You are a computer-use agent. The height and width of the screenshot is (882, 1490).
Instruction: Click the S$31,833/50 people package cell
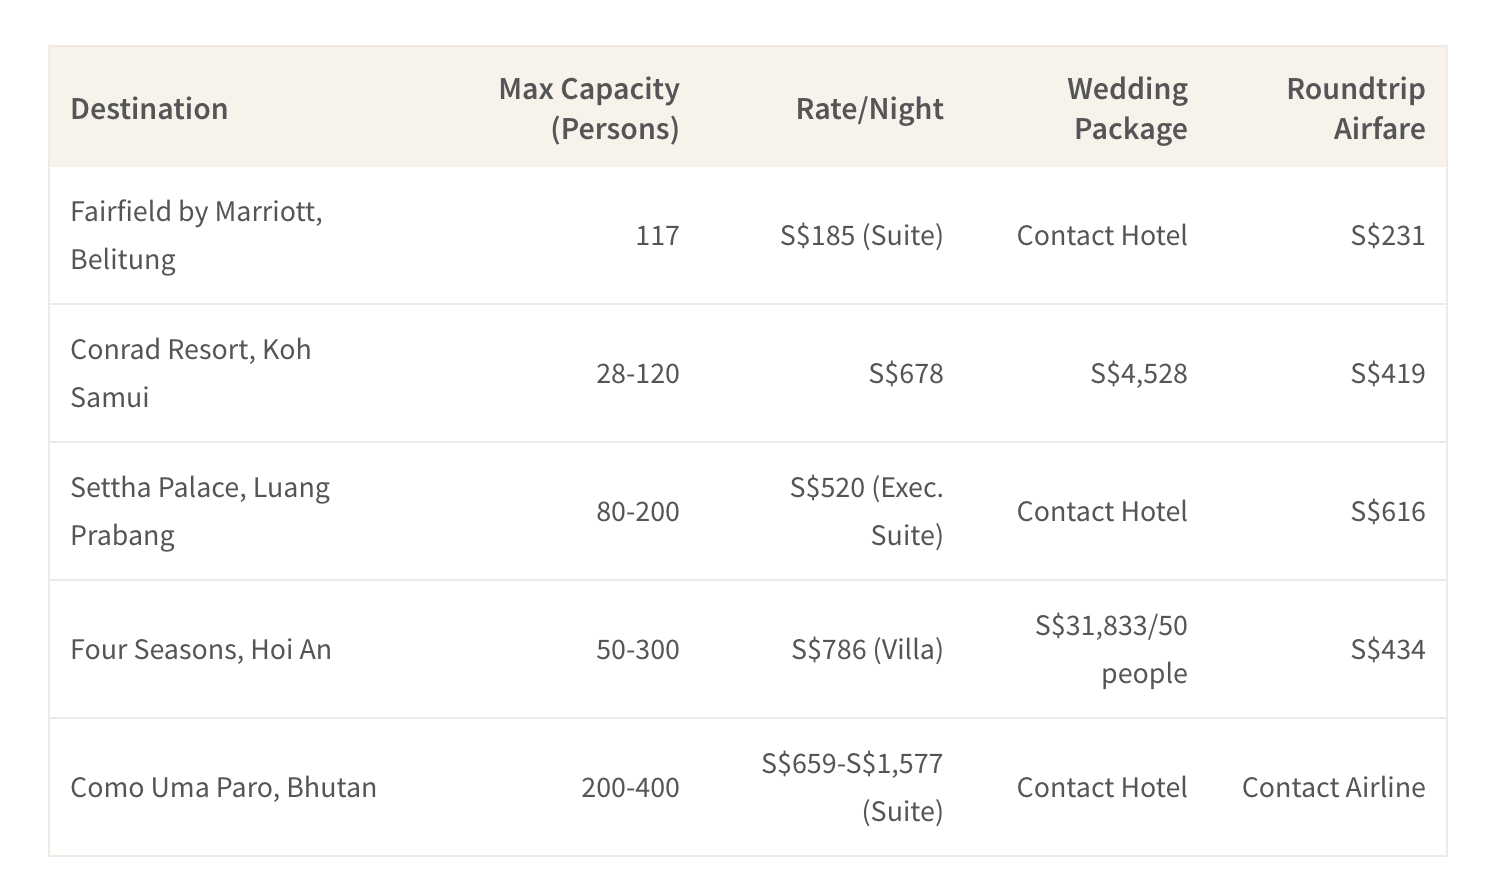[1111, 649]
